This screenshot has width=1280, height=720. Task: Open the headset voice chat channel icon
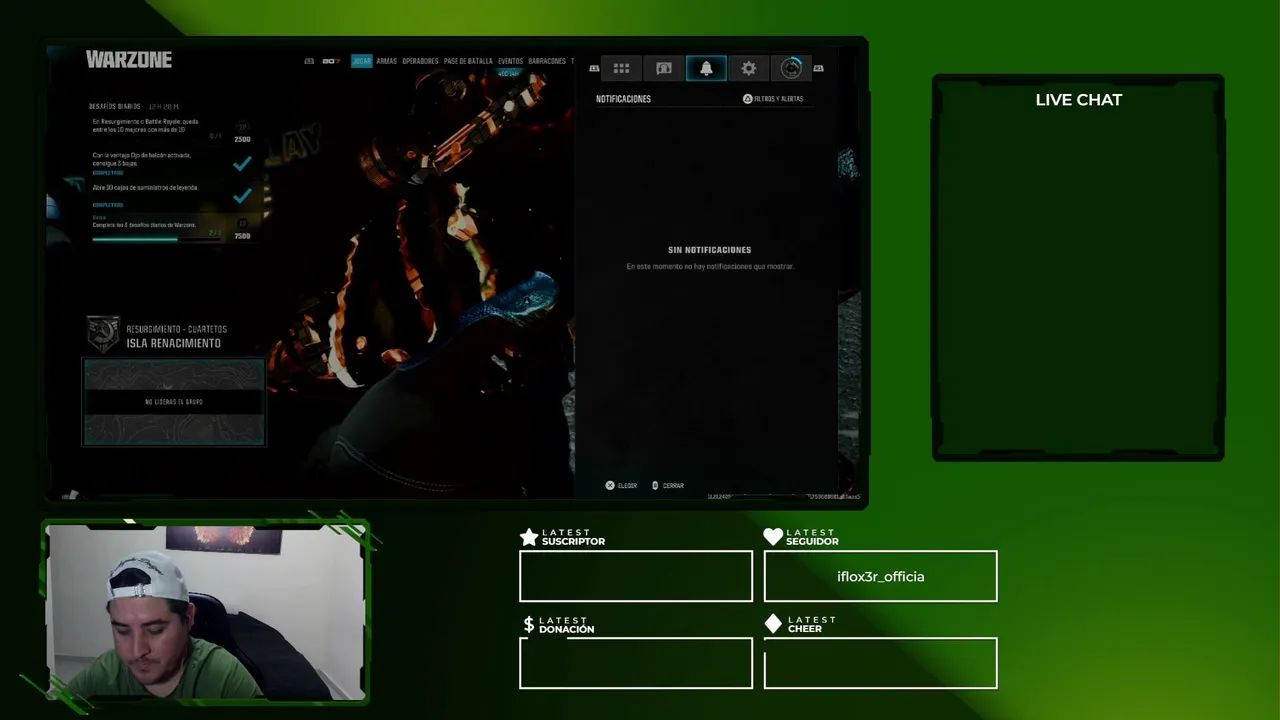(664, 68)
